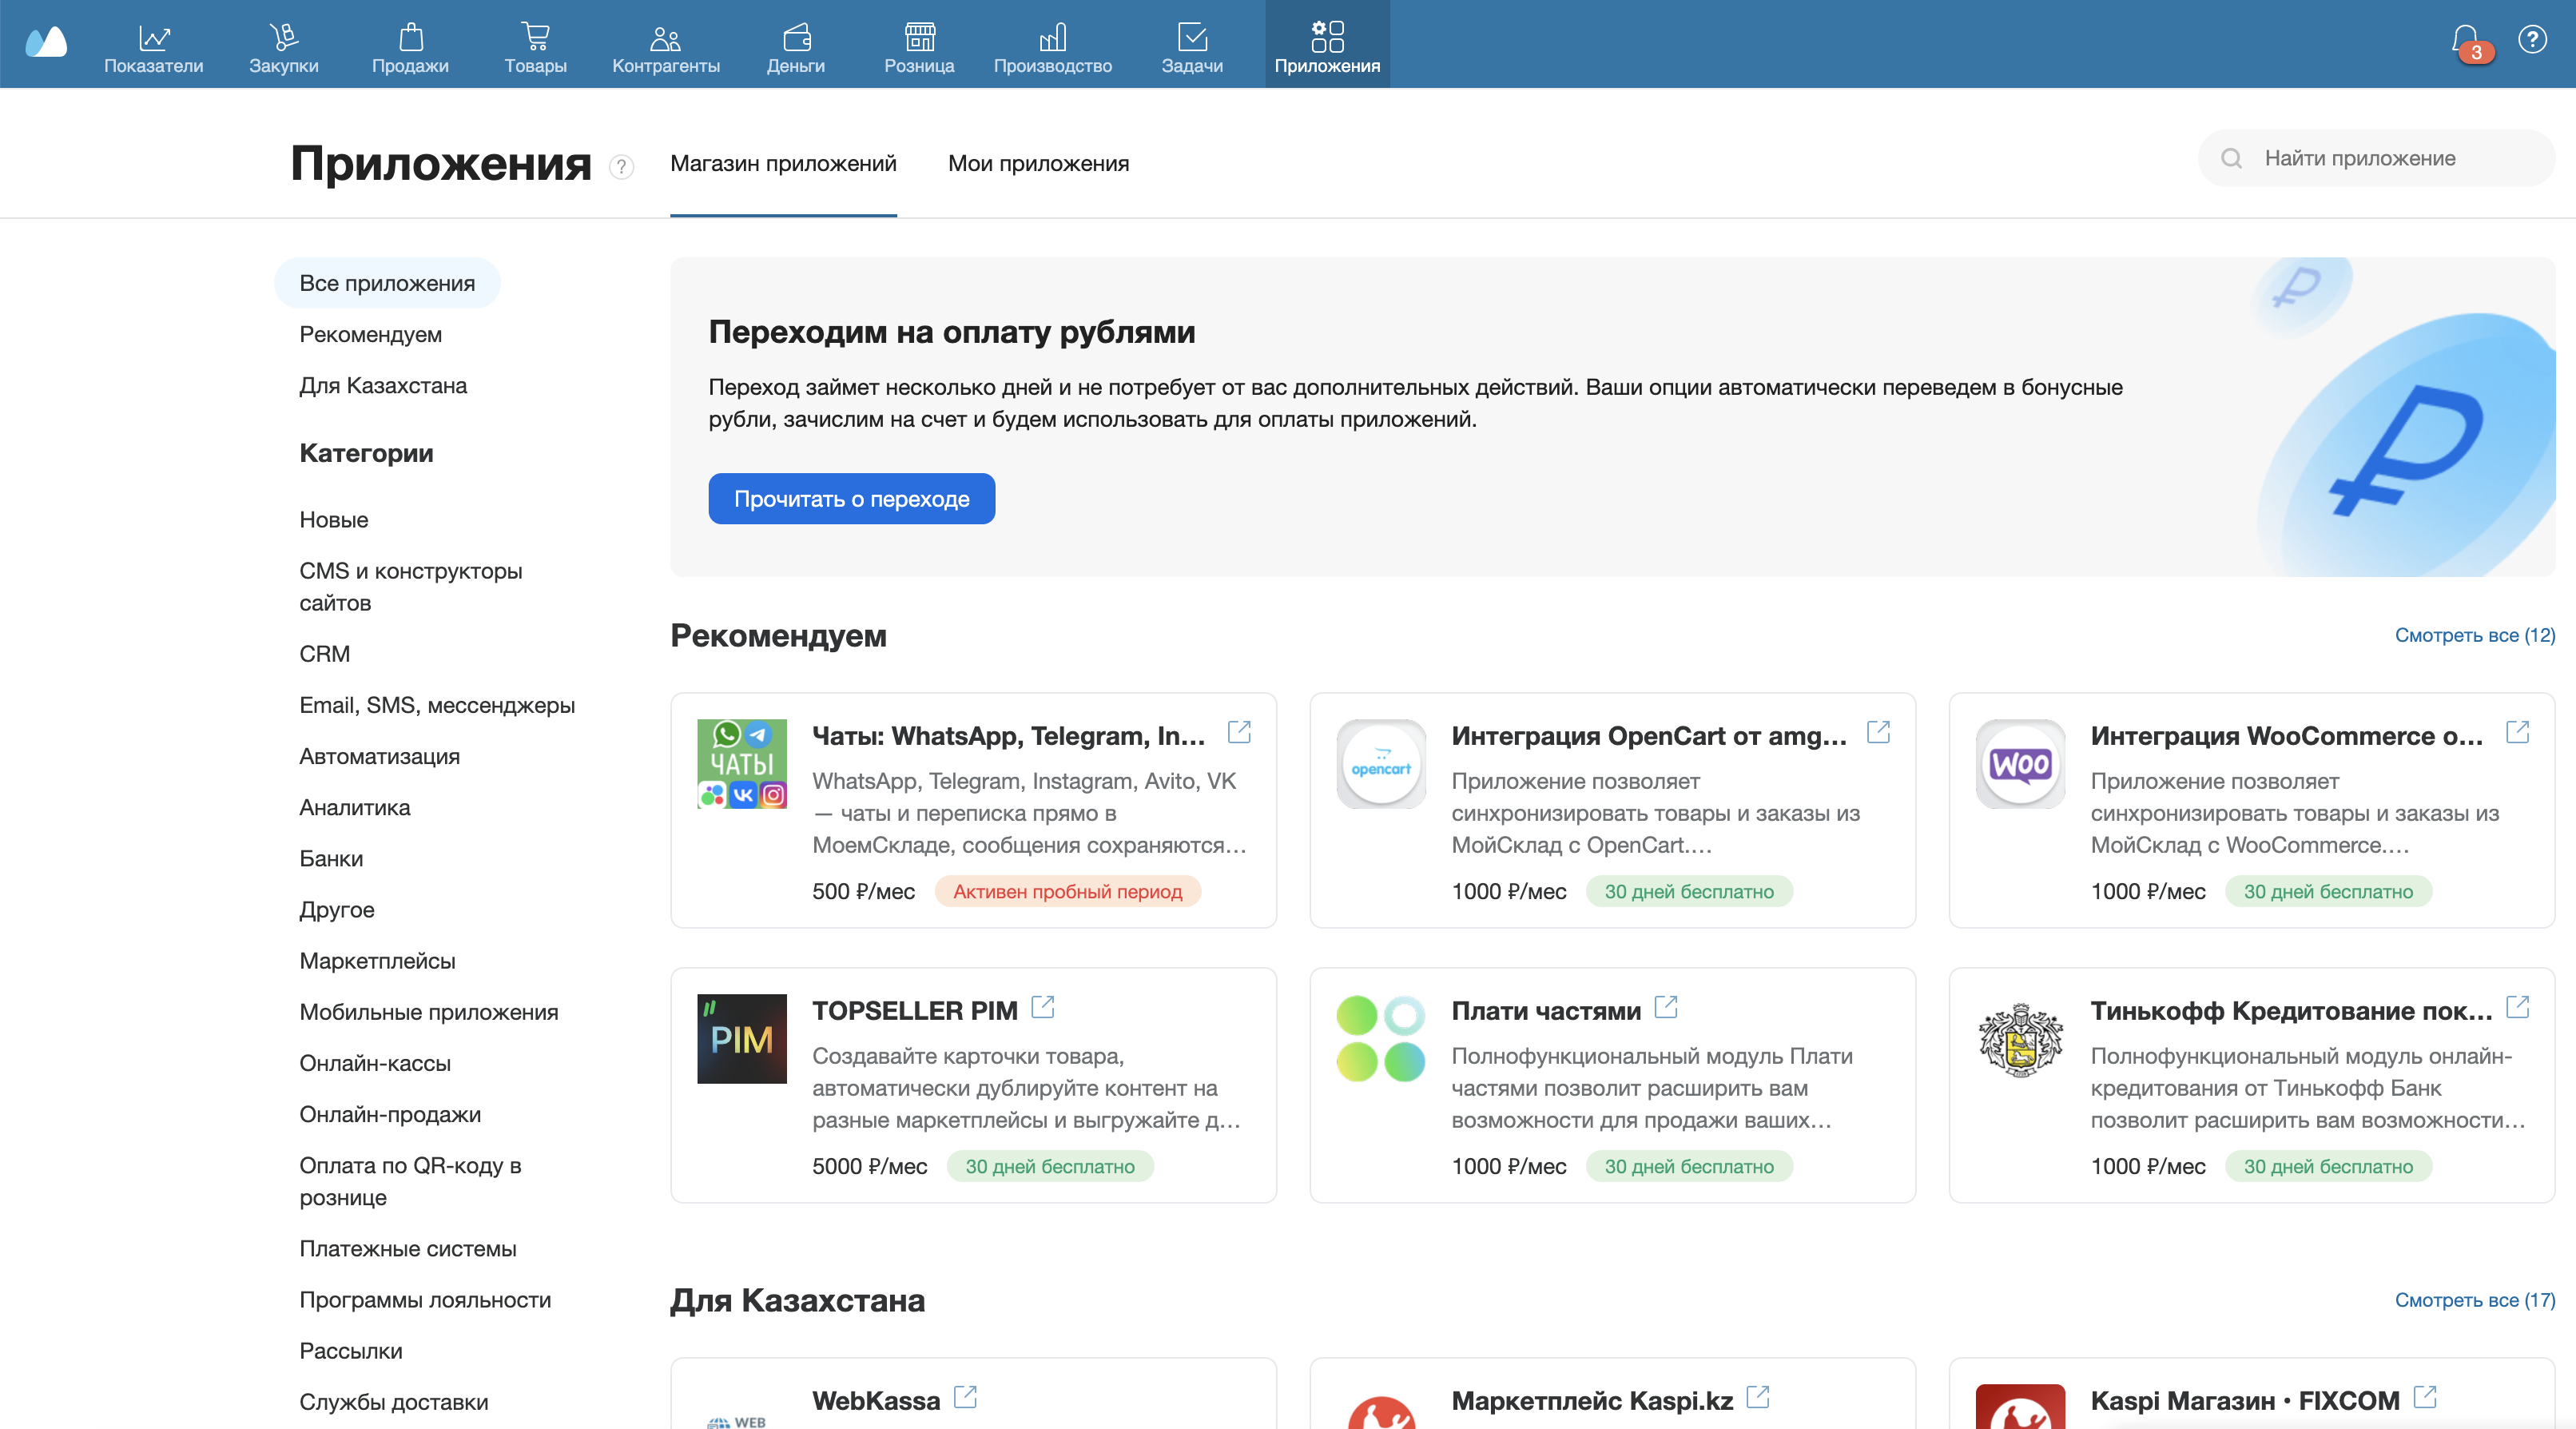Open Kaspi Магазин FIXCOM external link icon

[x=2425, y=1397]
